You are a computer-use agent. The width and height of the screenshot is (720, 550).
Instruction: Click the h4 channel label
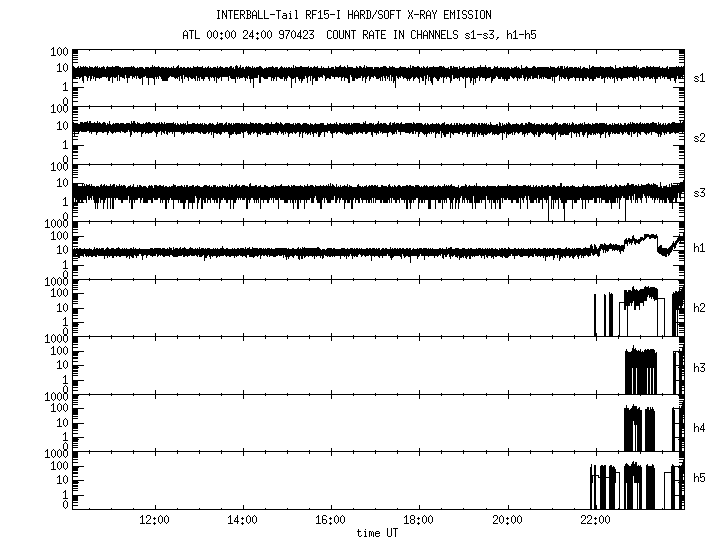(699, 427)
